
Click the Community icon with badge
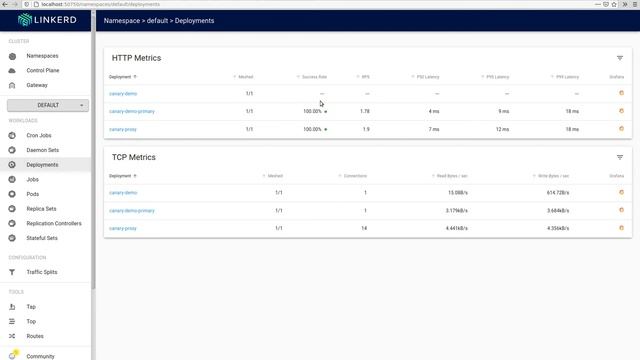pos(13,355)
